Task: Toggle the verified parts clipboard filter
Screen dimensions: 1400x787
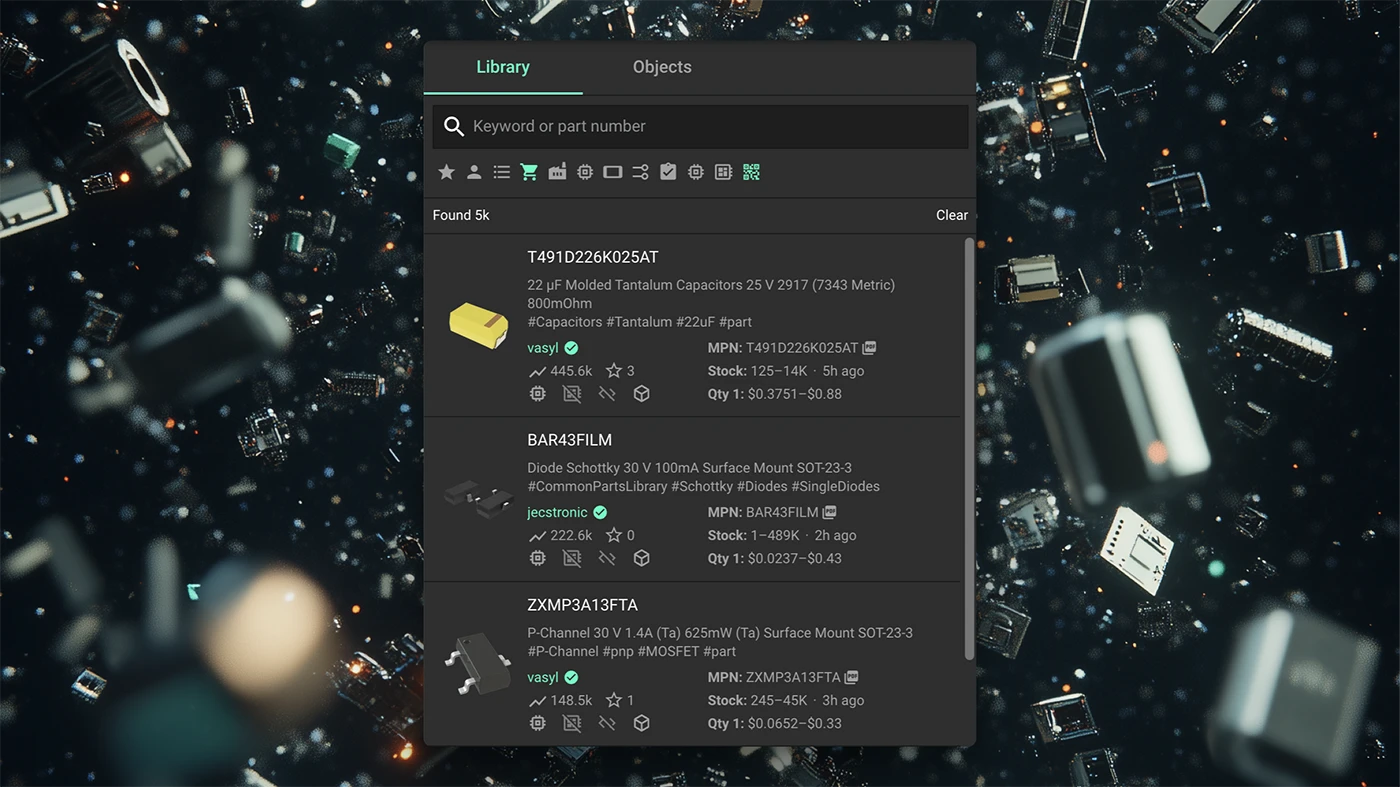Action: 668,171
